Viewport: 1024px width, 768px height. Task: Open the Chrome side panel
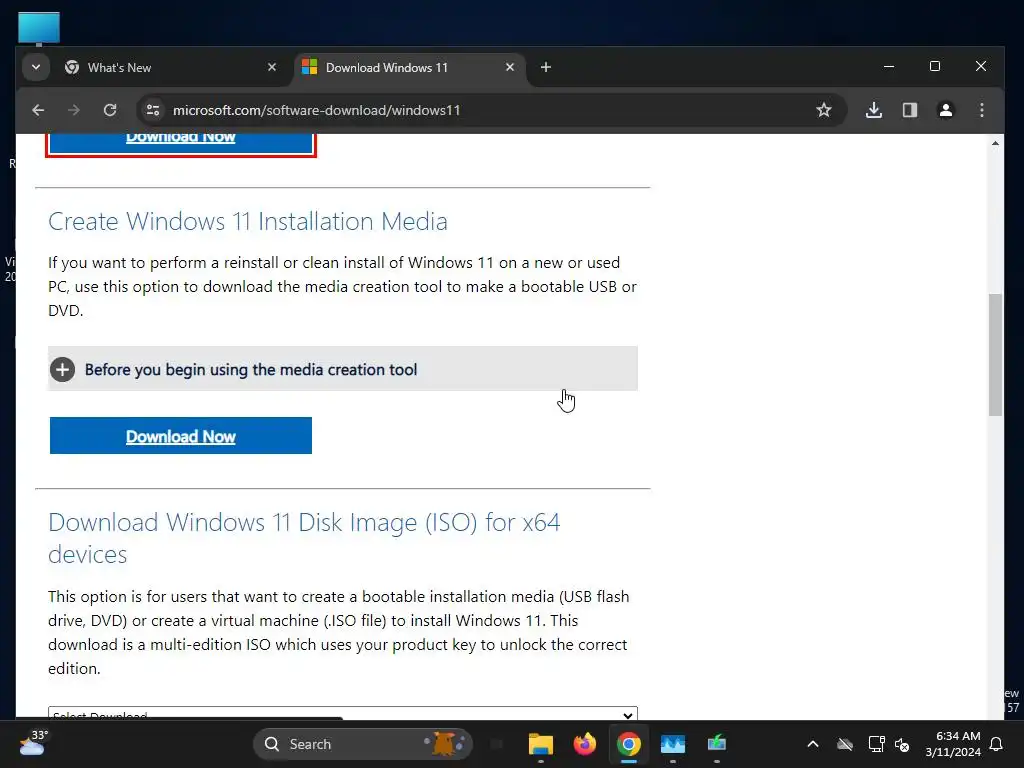pos(910,110)
